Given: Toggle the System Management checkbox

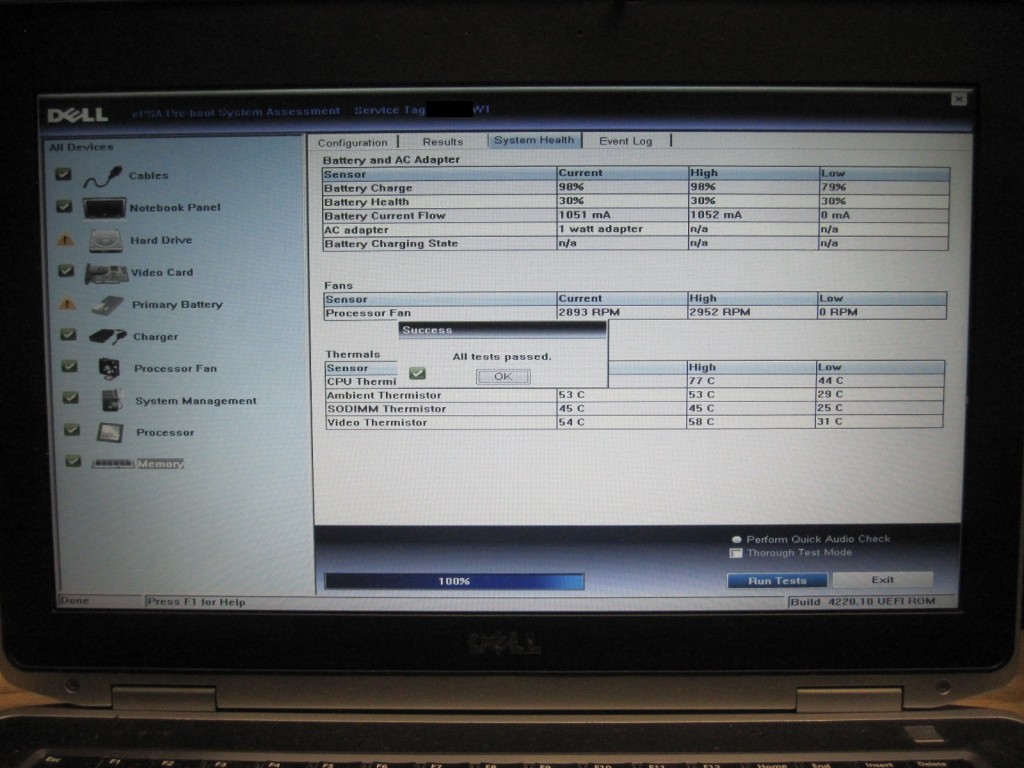Looking at the screenshot, I should point(71,398).
